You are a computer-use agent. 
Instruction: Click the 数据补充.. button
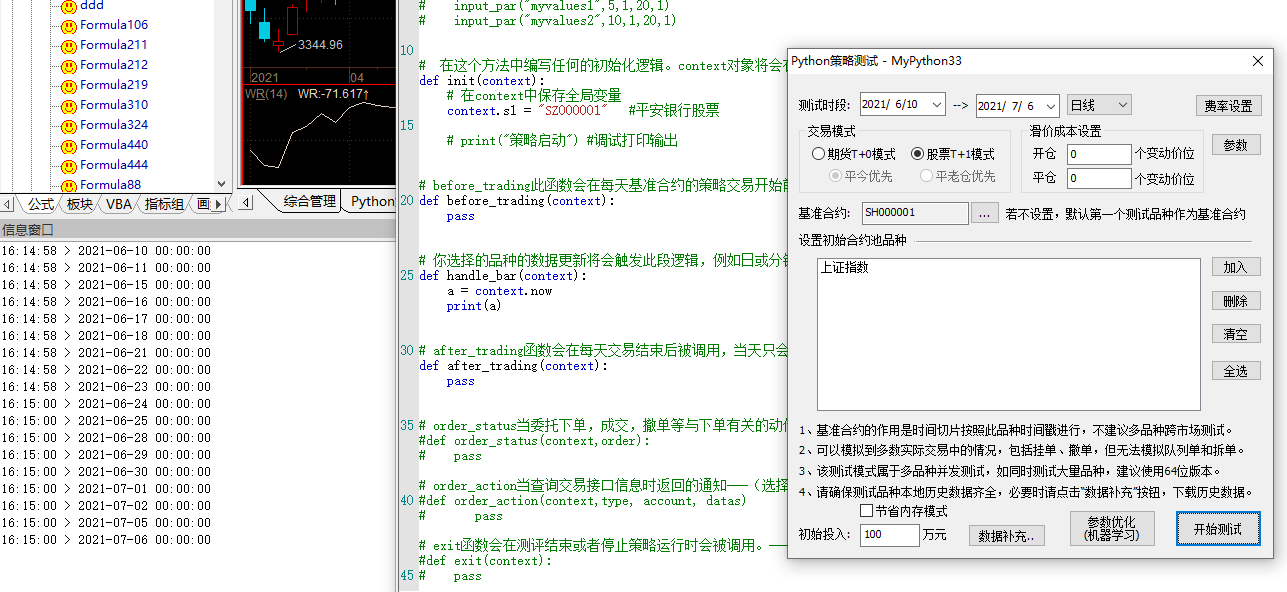[1007, 535]
